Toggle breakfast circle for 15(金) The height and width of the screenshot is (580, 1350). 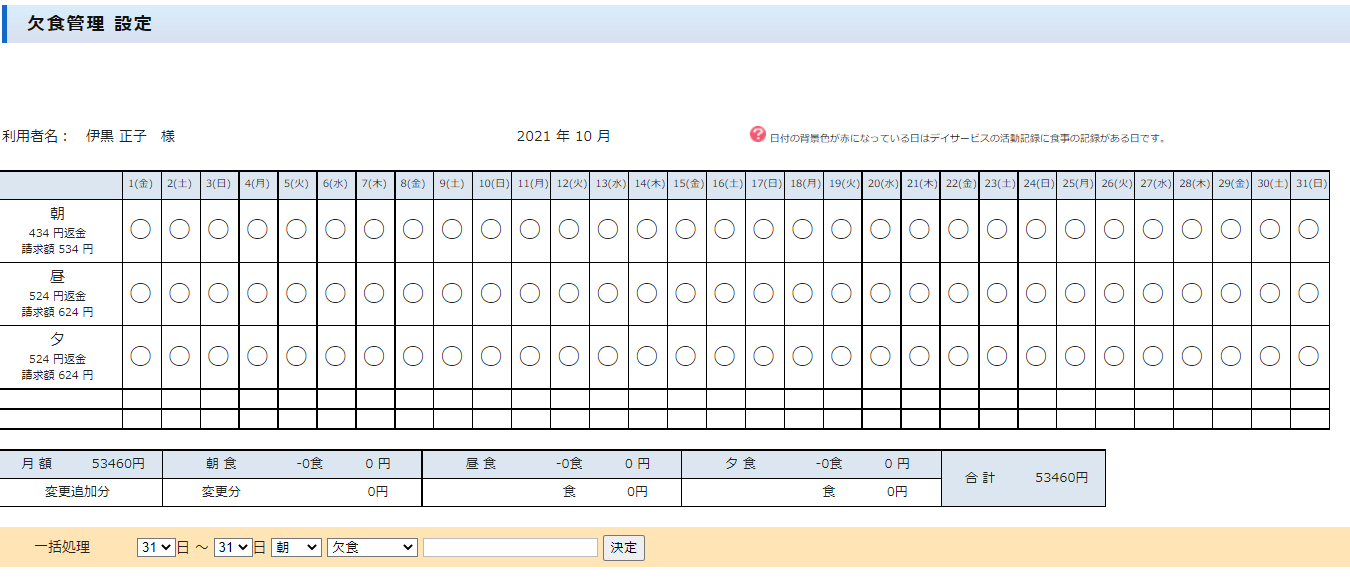pyautogui.click(x=686, y=229)
